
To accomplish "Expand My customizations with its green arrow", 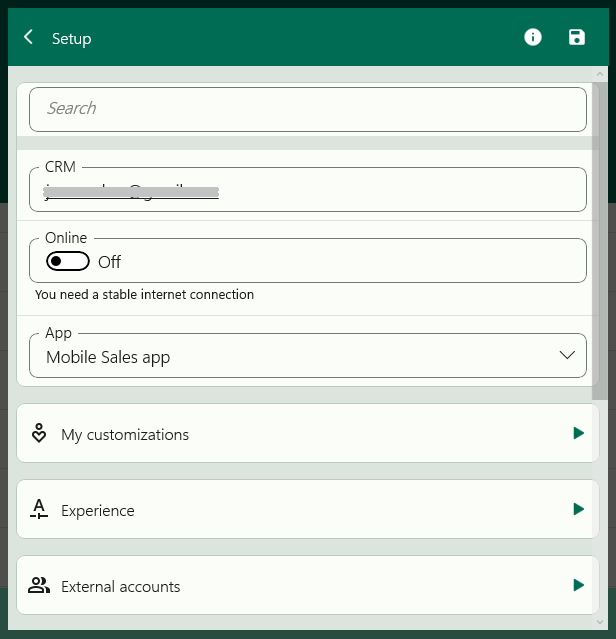I will coord(578,433).
